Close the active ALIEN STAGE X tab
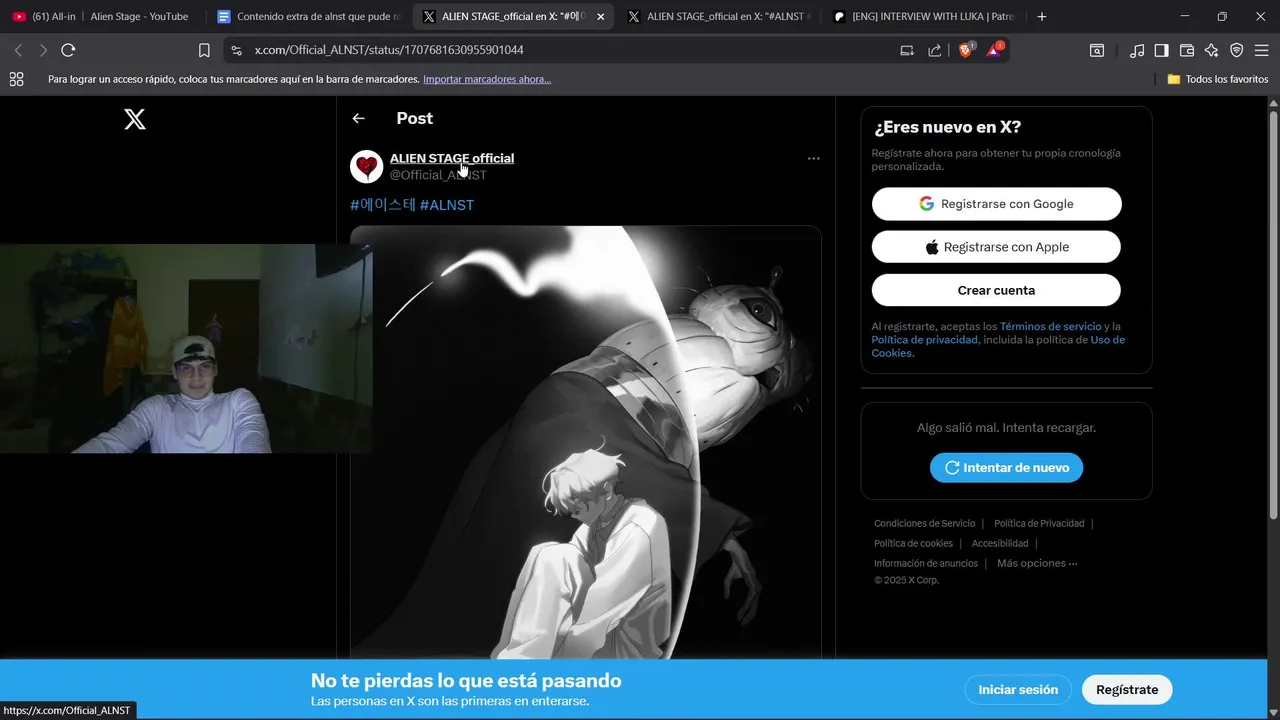The image size is (1280, 720). [600, 17]
